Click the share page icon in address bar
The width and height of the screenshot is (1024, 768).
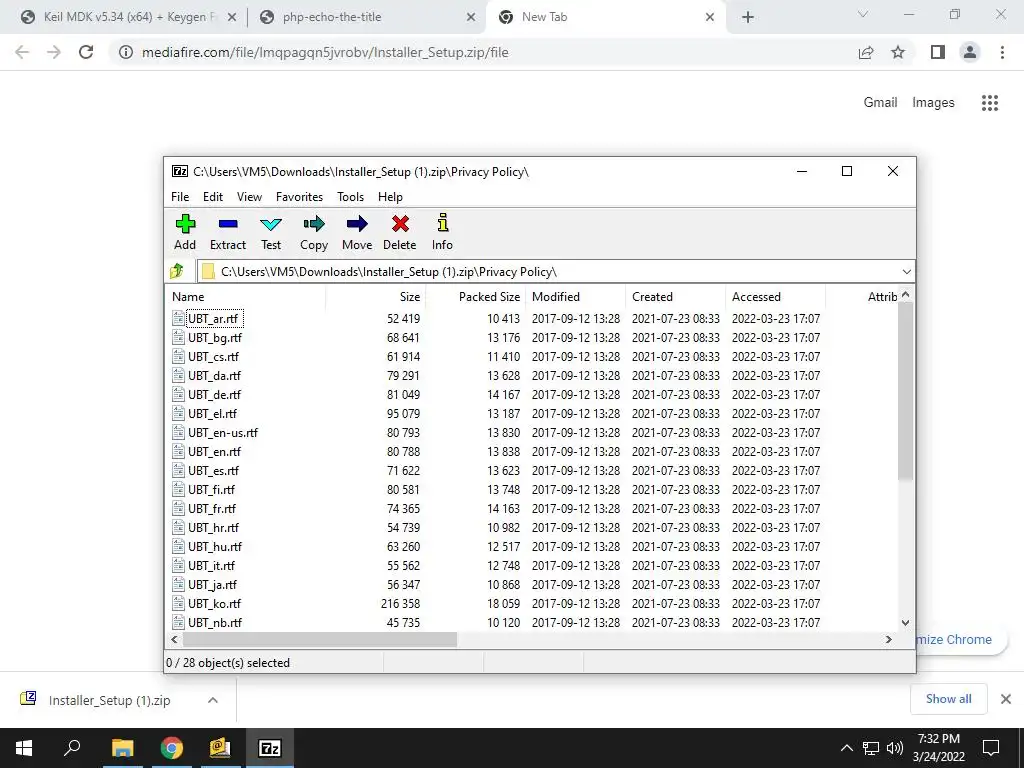(866, 52)
